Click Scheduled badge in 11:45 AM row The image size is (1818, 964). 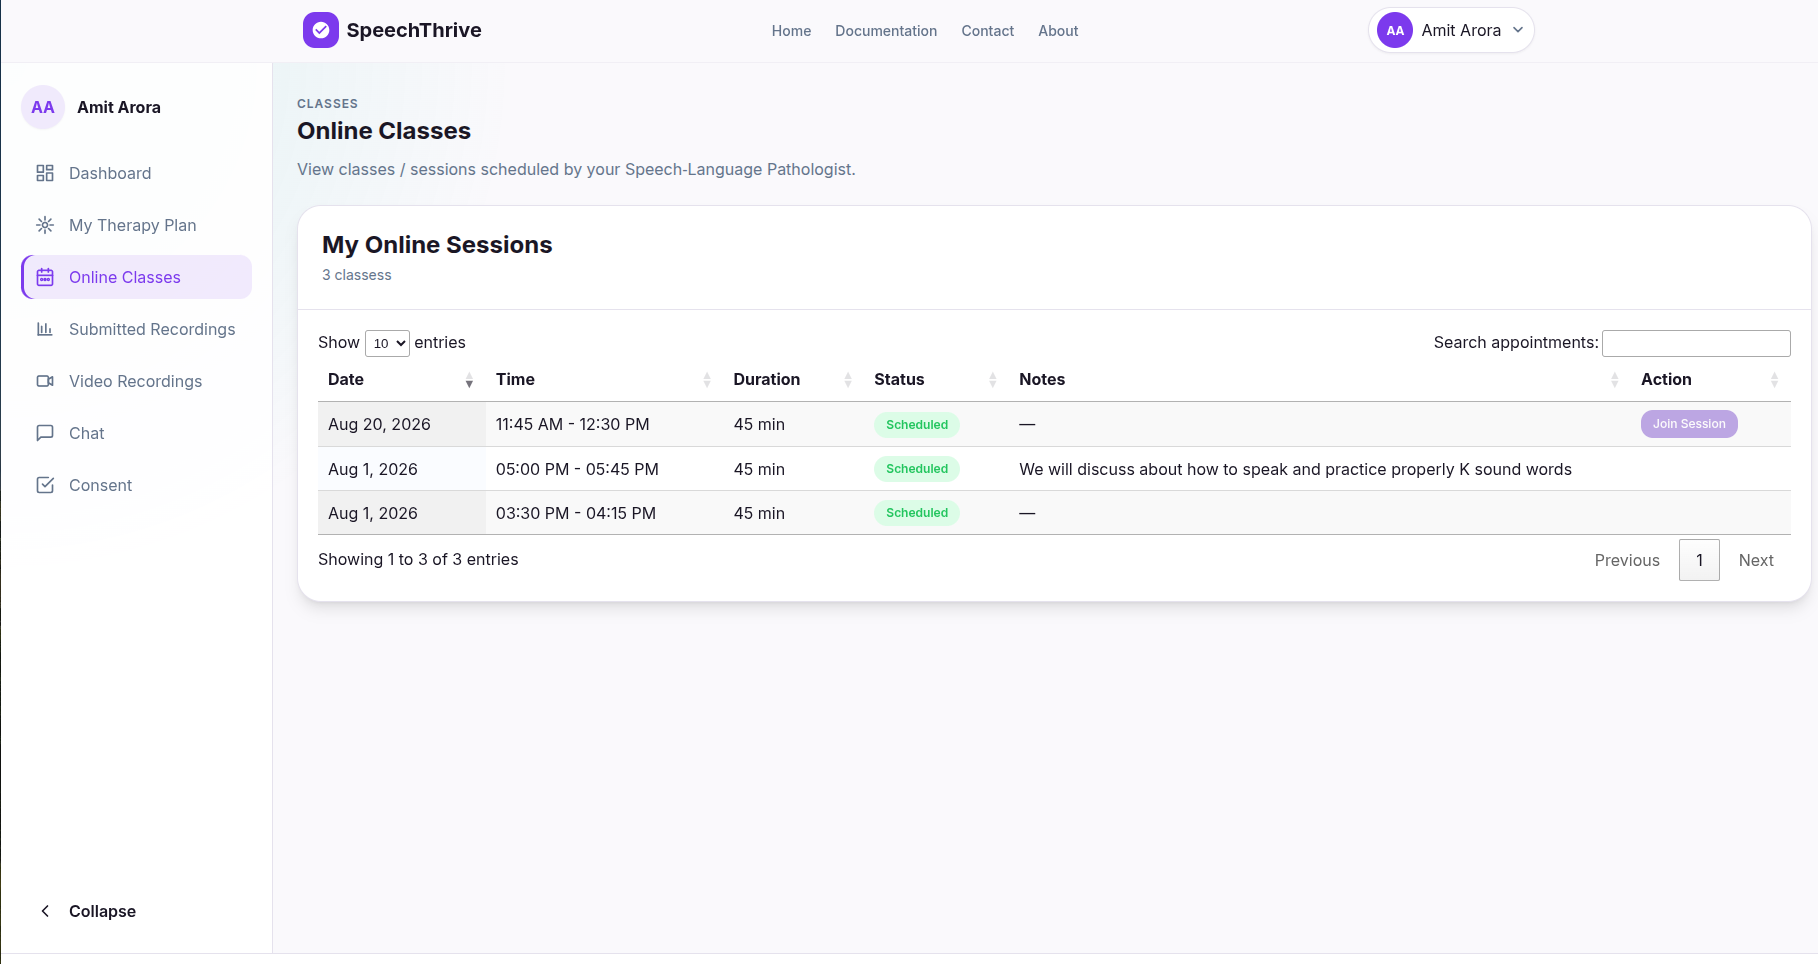pos(917,425)
